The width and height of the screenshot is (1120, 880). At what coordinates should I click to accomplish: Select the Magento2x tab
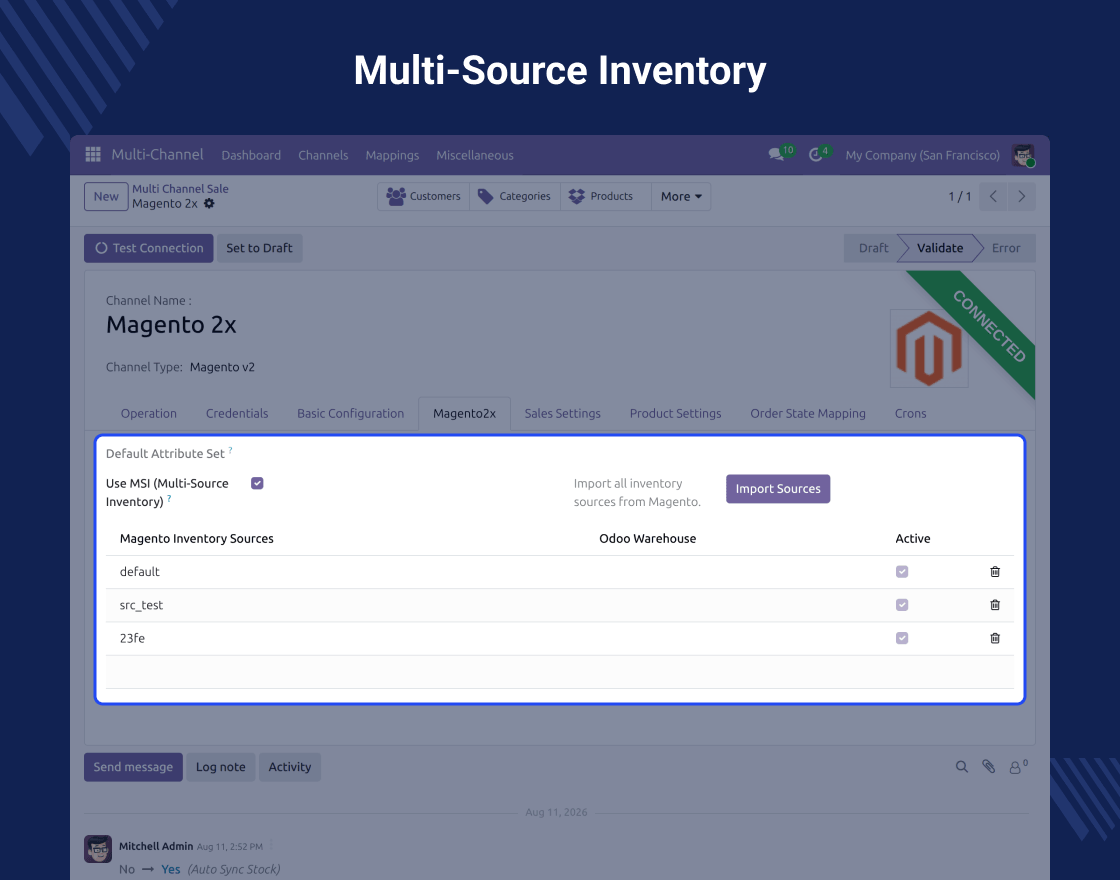[x=464, y=414]
